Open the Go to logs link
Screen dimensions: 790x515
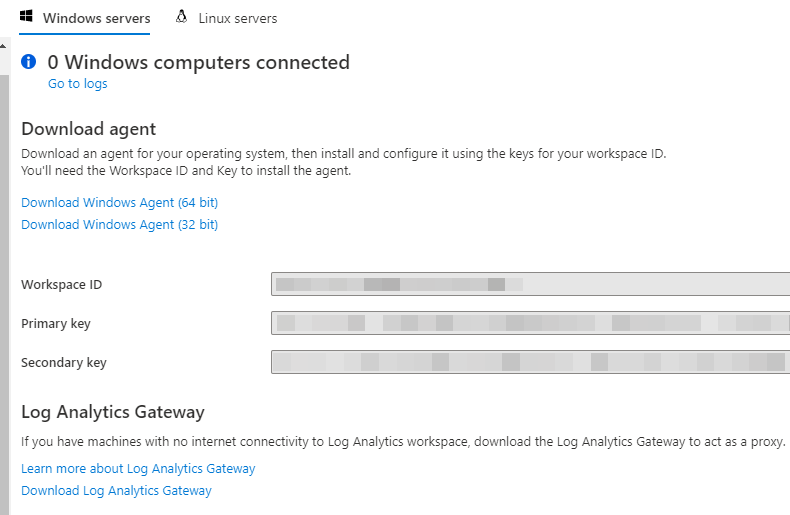[x=78, y=84]
